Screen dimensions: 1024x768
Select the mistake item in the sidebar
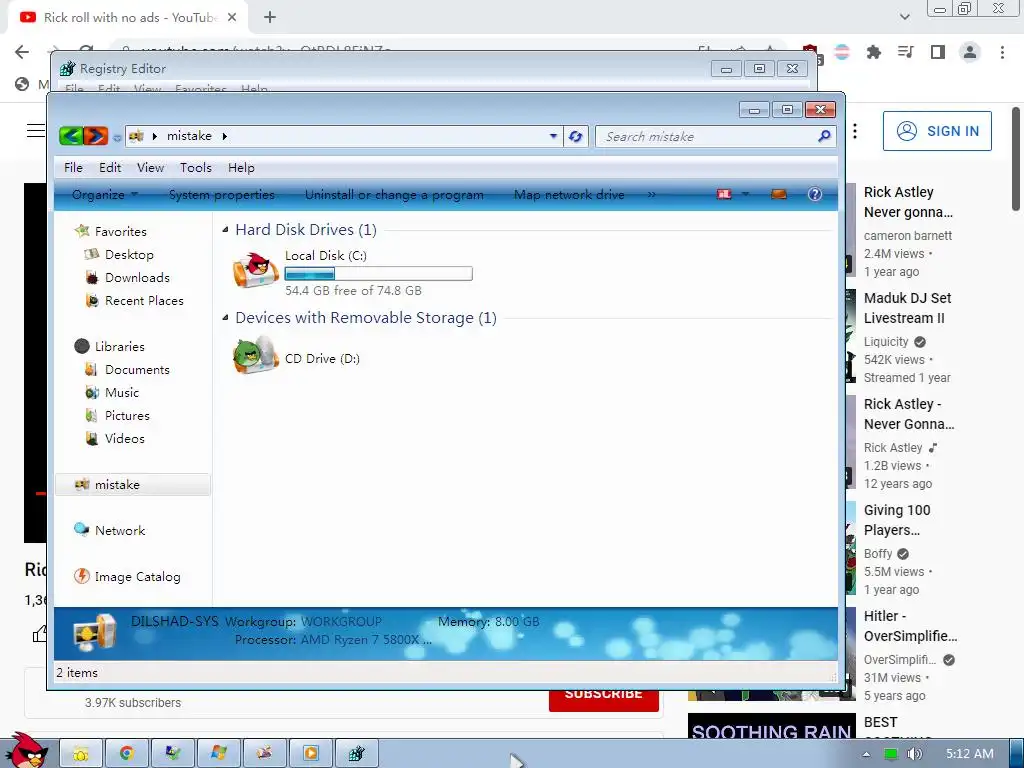tap(133, 485)
